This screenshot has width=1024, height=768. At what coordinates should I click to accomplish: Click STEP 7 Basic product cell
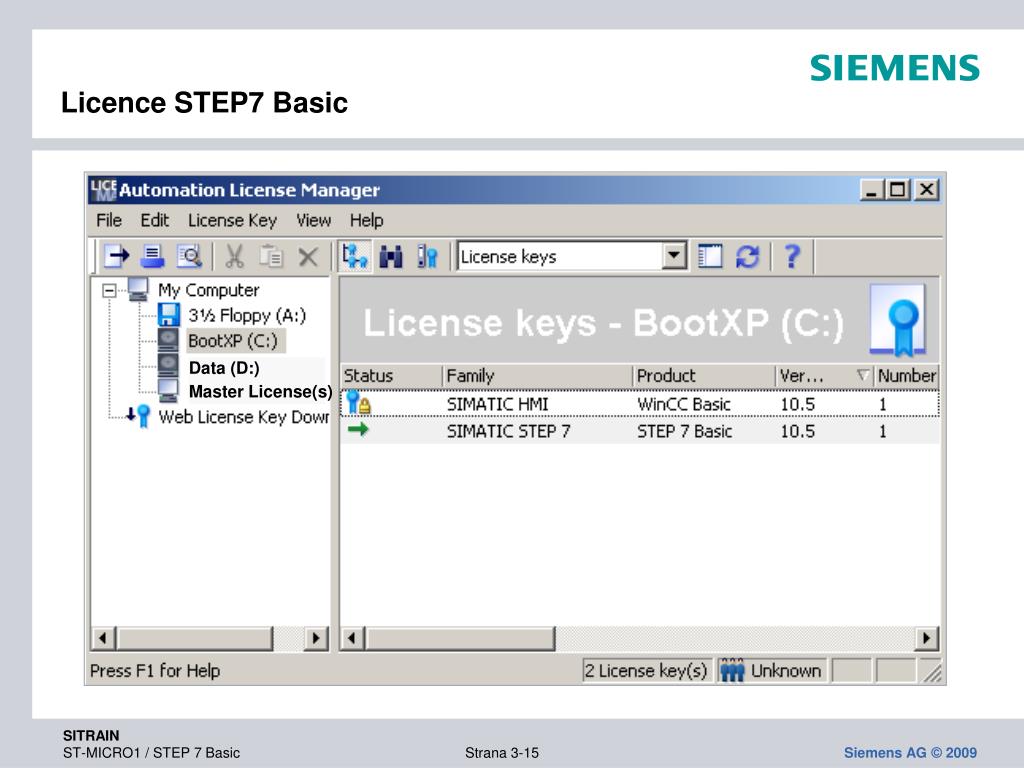(684, 431)
